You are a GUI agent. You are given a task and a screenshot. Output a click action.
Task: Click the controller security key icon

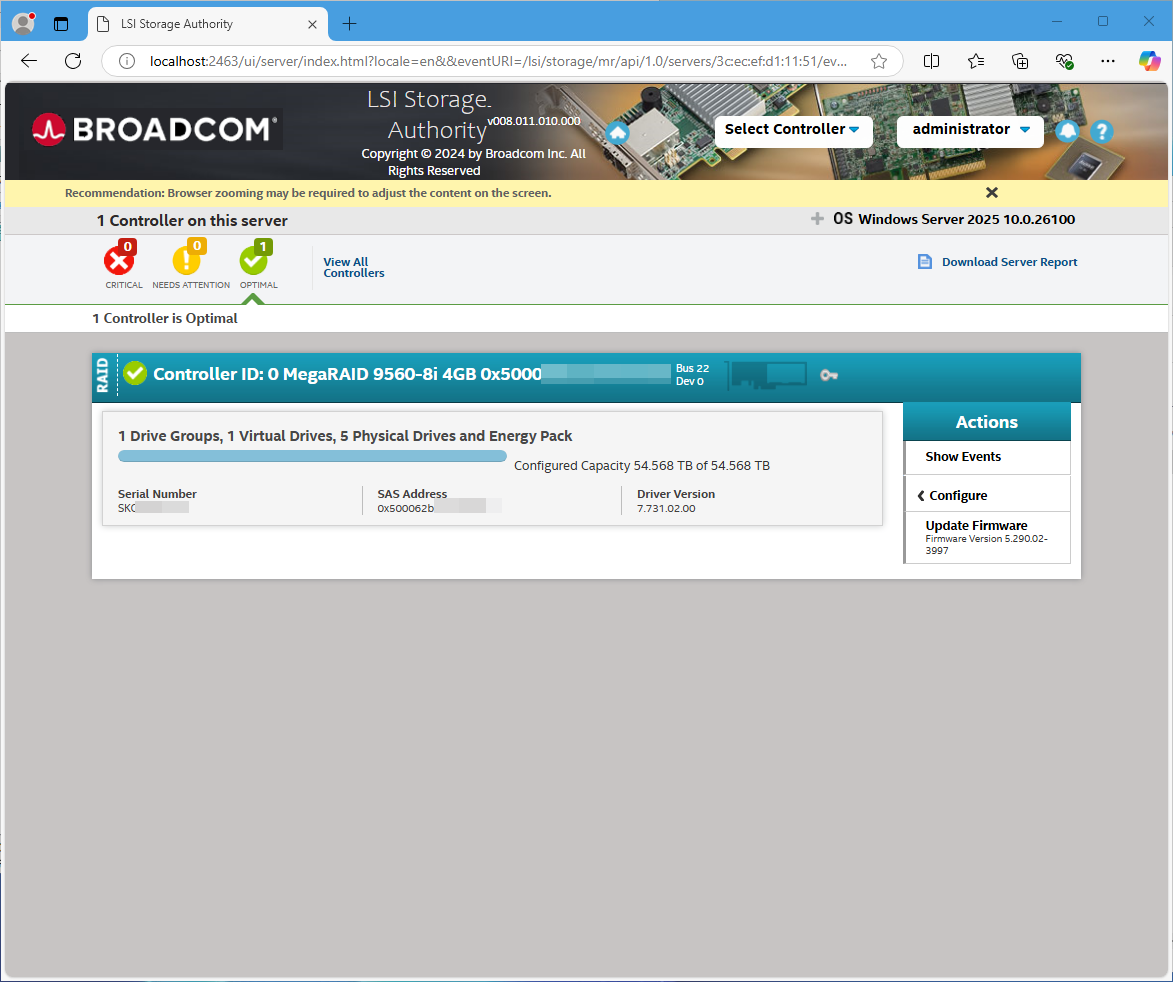pyautogui.click(x=829, y=375)
